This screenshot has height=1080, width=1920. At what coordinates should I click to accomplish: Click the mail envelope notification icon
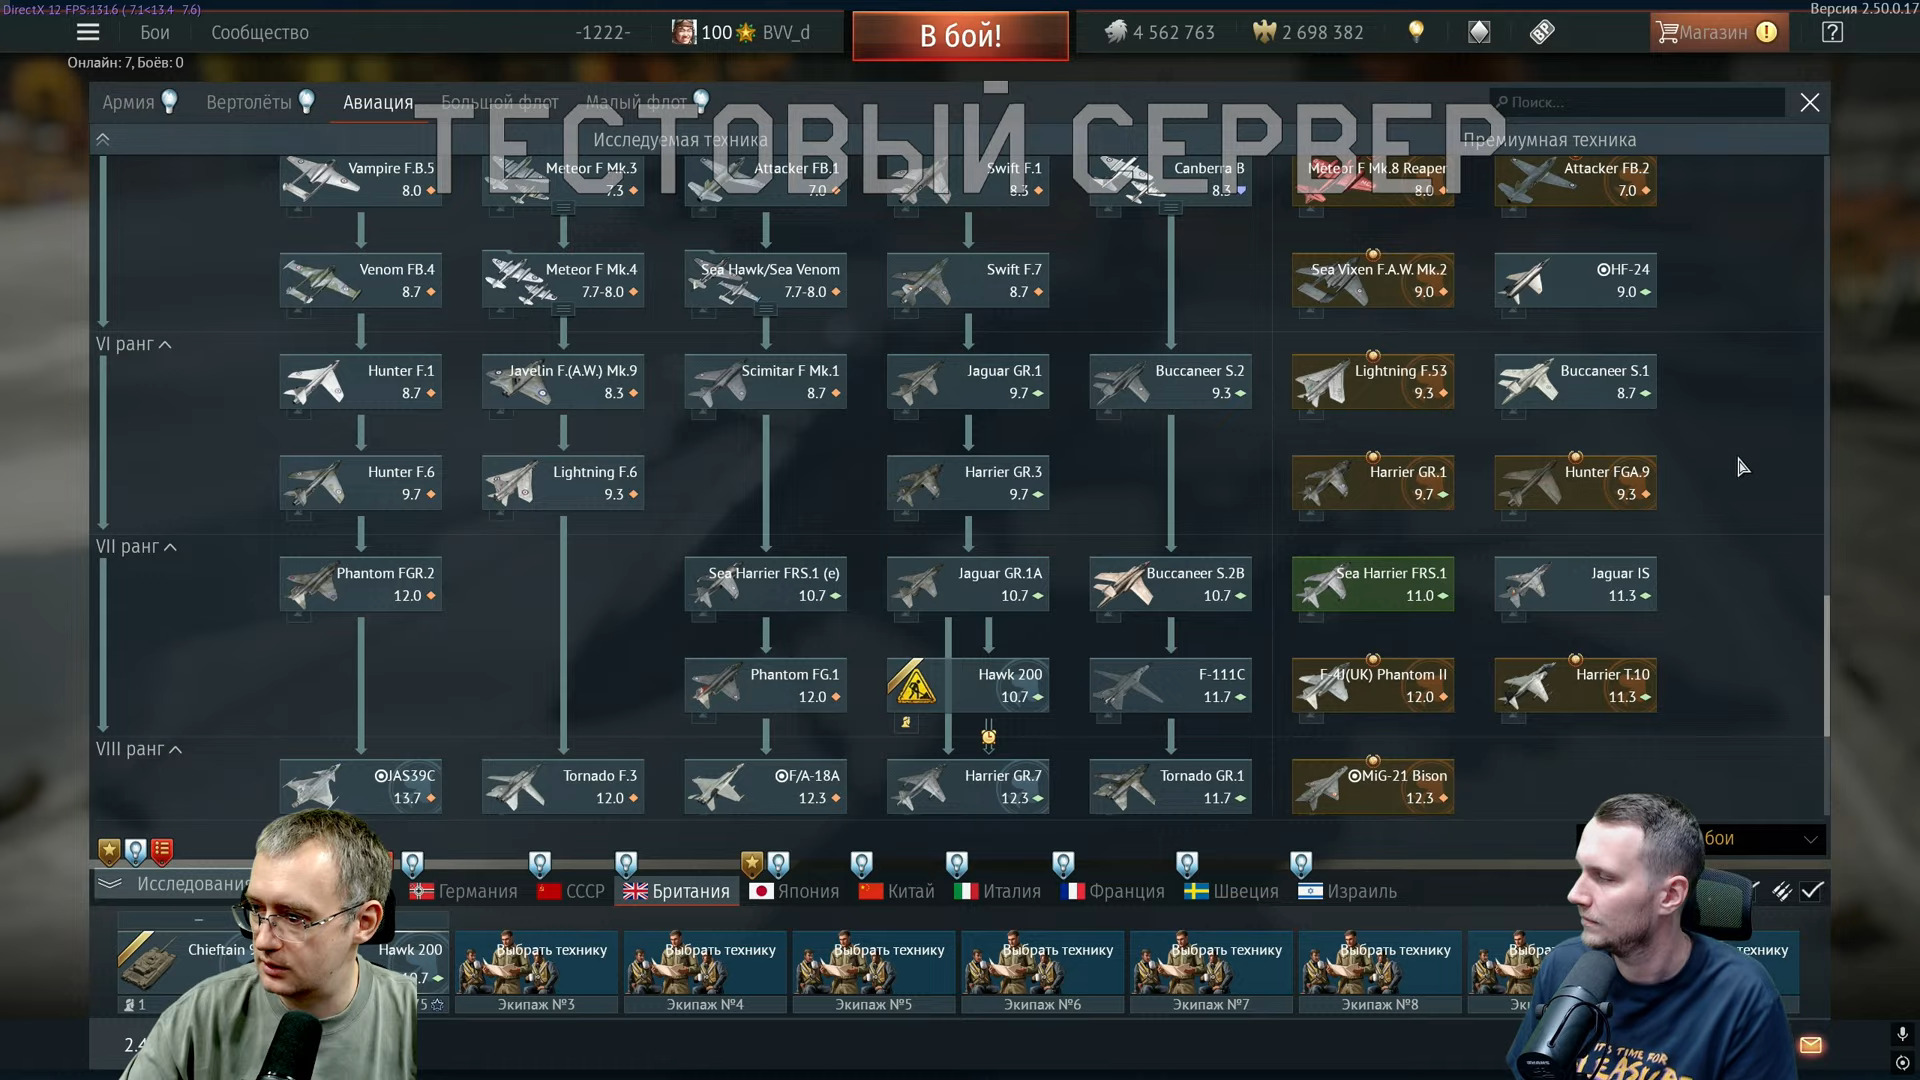1811,1045
